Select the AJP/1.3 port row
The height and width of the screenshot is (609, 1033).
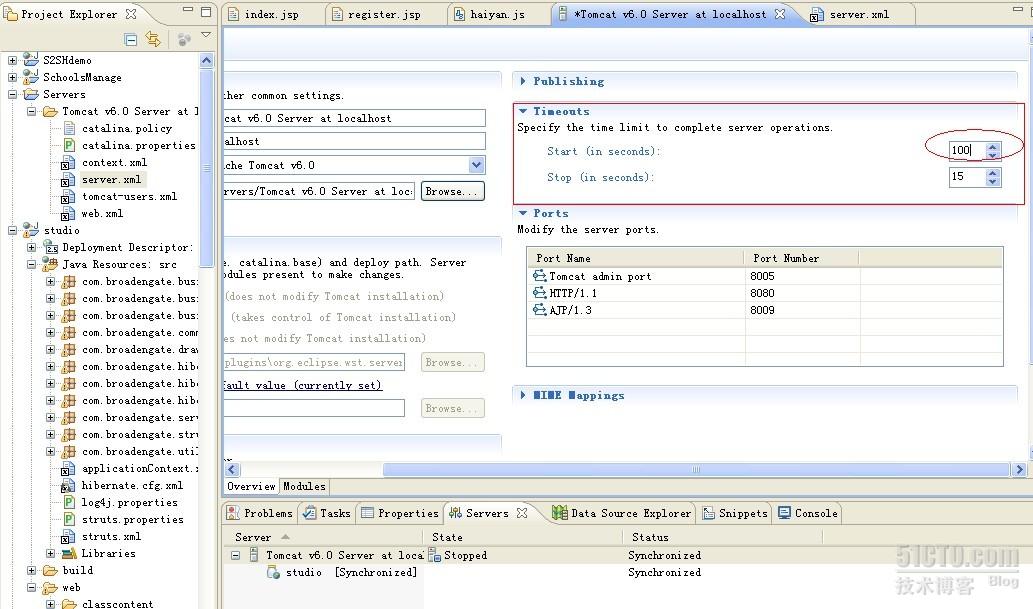pos(764,310)
